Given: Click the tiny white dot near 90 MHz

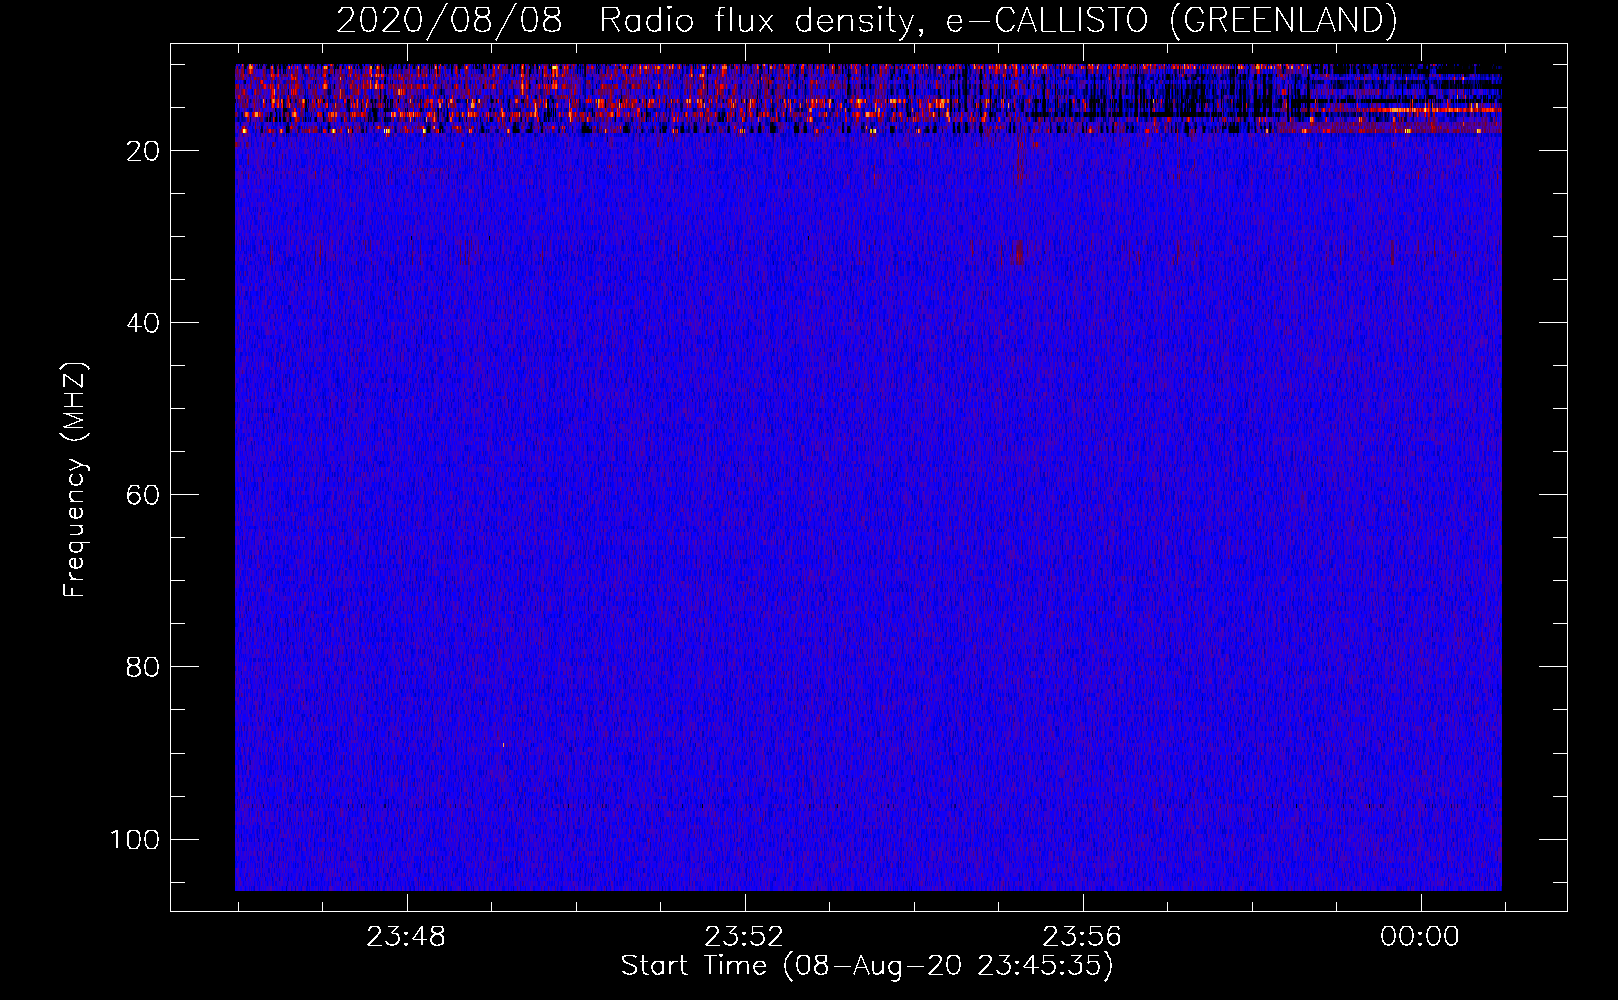Looking at the screenshot, I should [x=503, y=744].
